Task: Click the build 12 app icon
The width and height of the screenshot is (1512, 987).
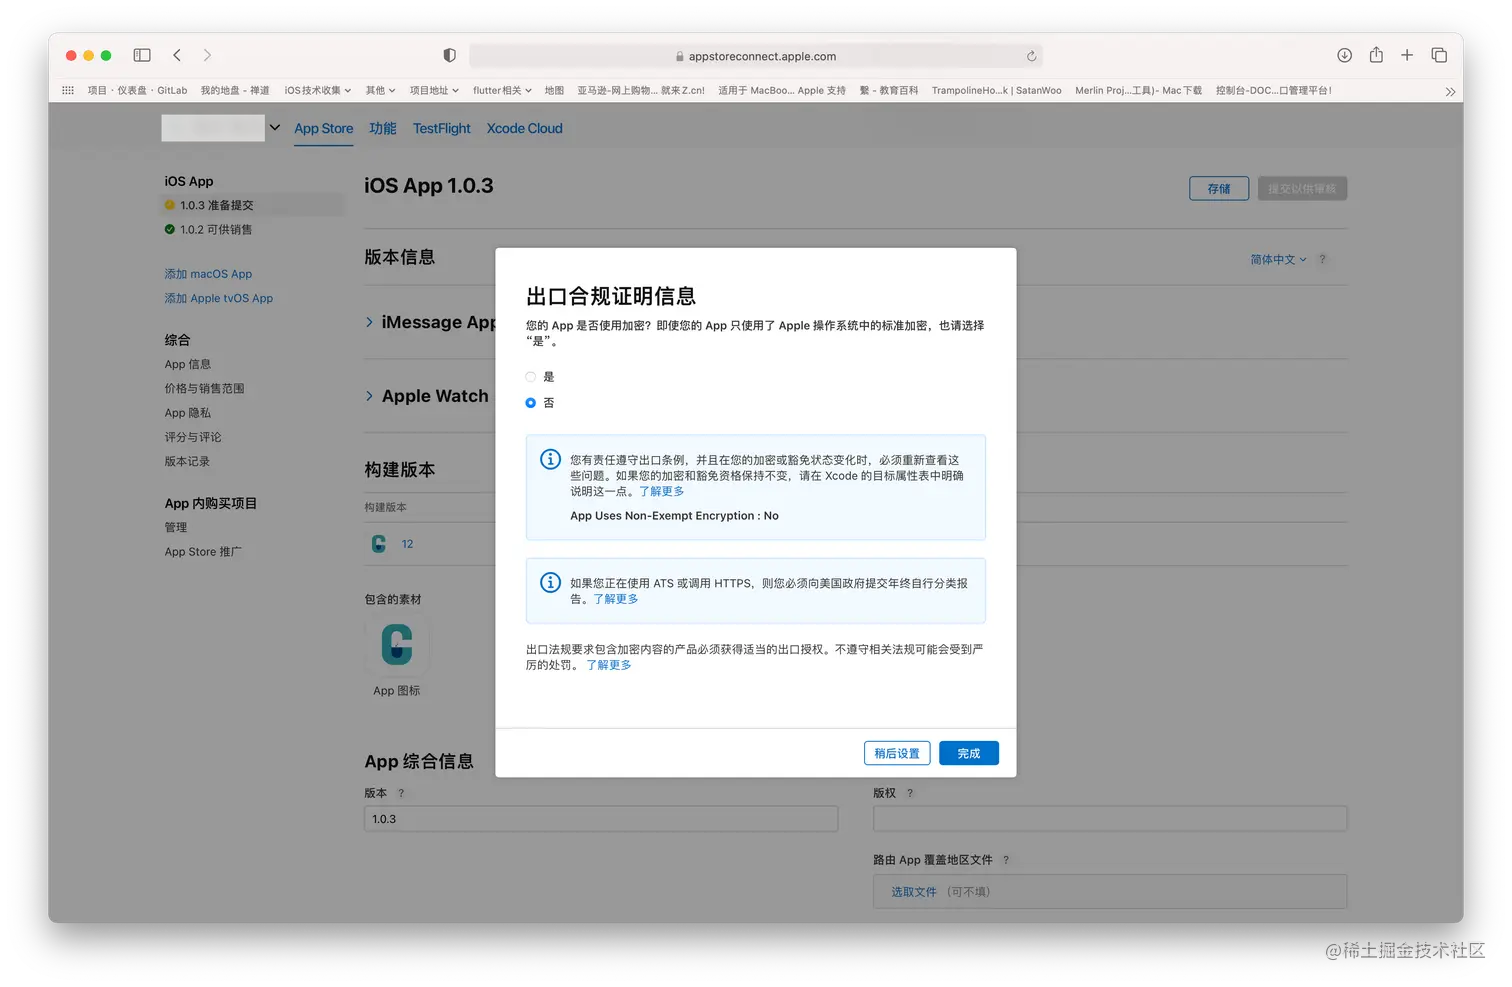Action: 379,543
